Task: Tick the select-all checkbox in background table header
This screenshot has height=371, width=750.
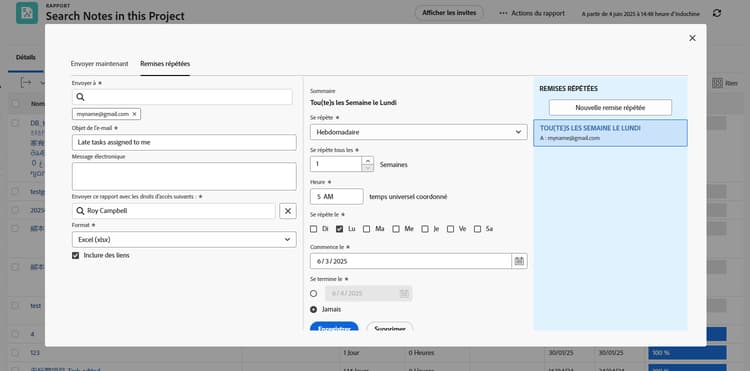Action: 15,103
